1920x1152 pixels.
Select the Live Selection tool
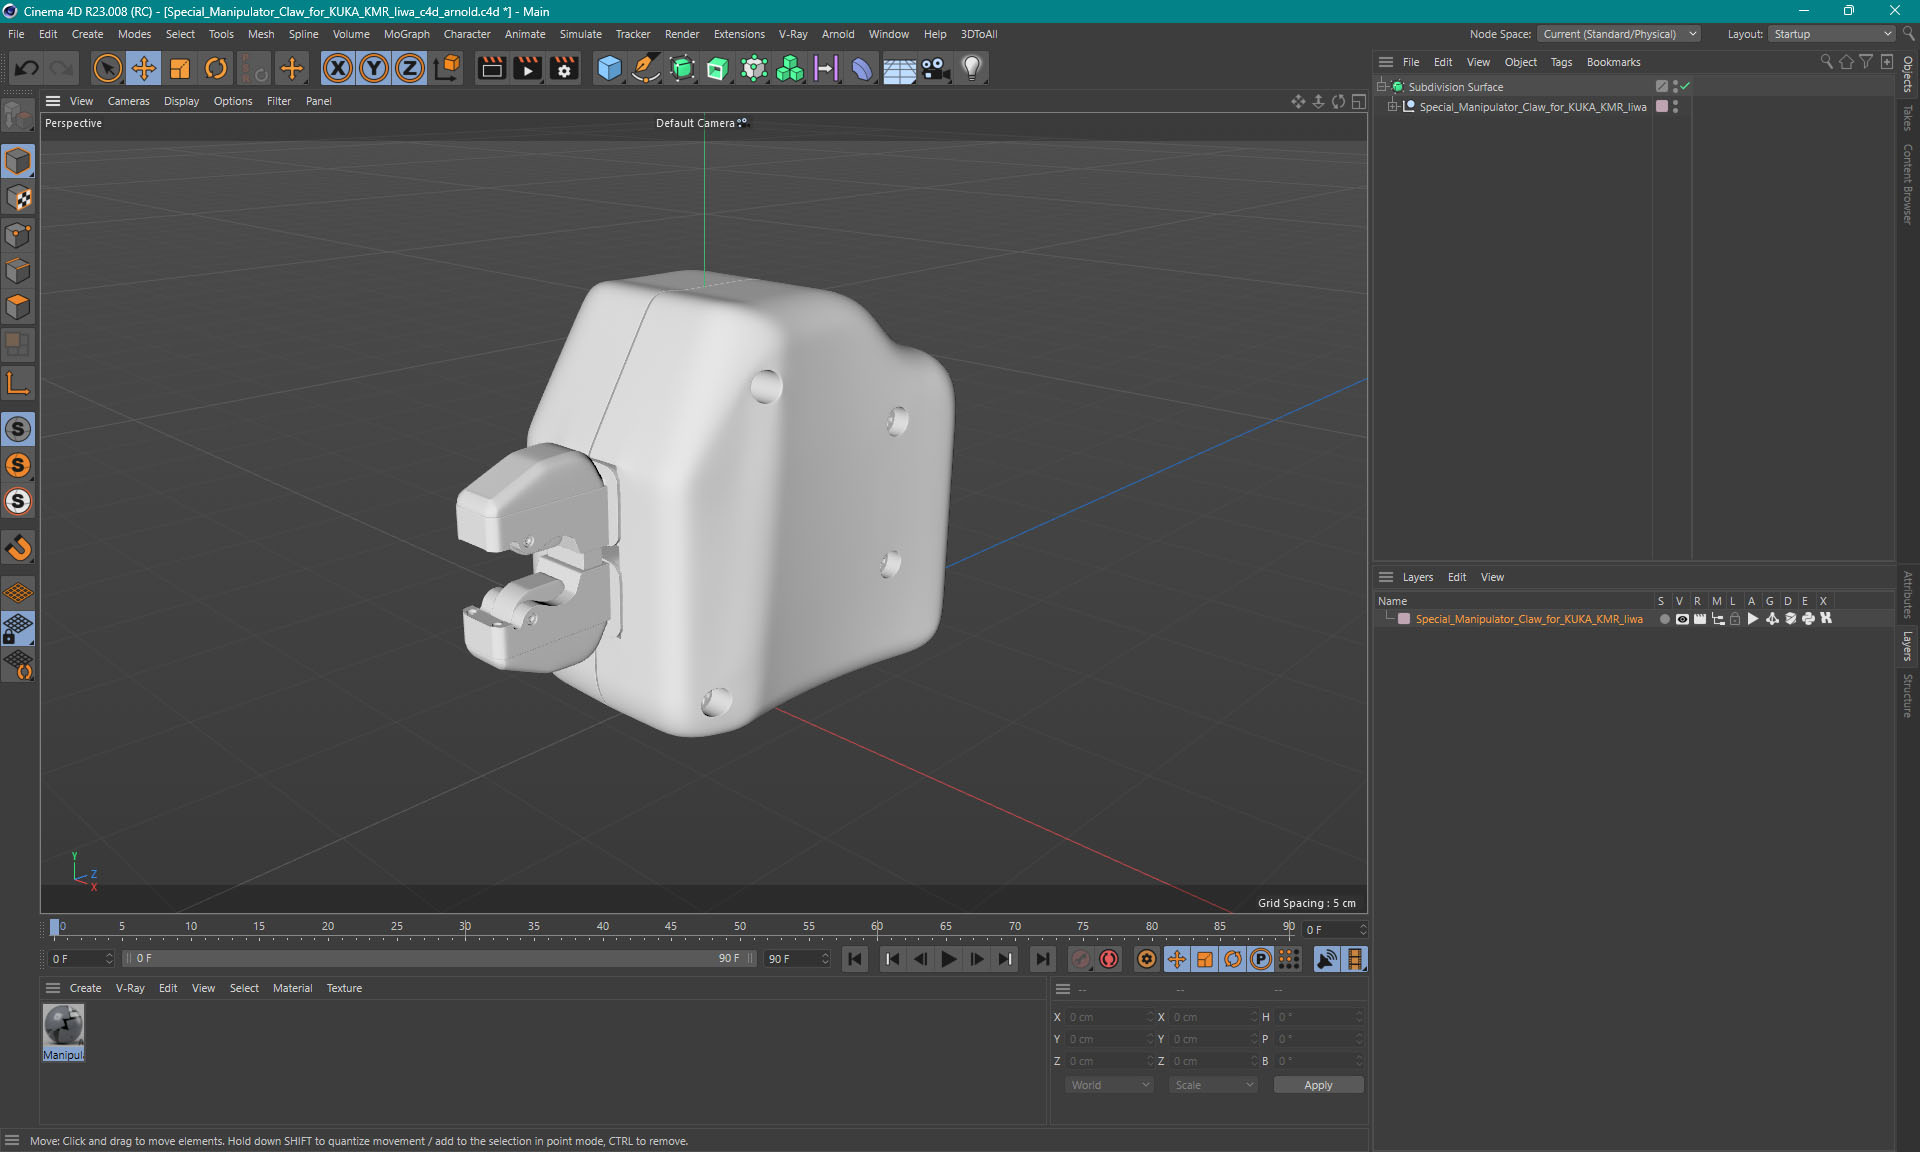coord(107,68)
